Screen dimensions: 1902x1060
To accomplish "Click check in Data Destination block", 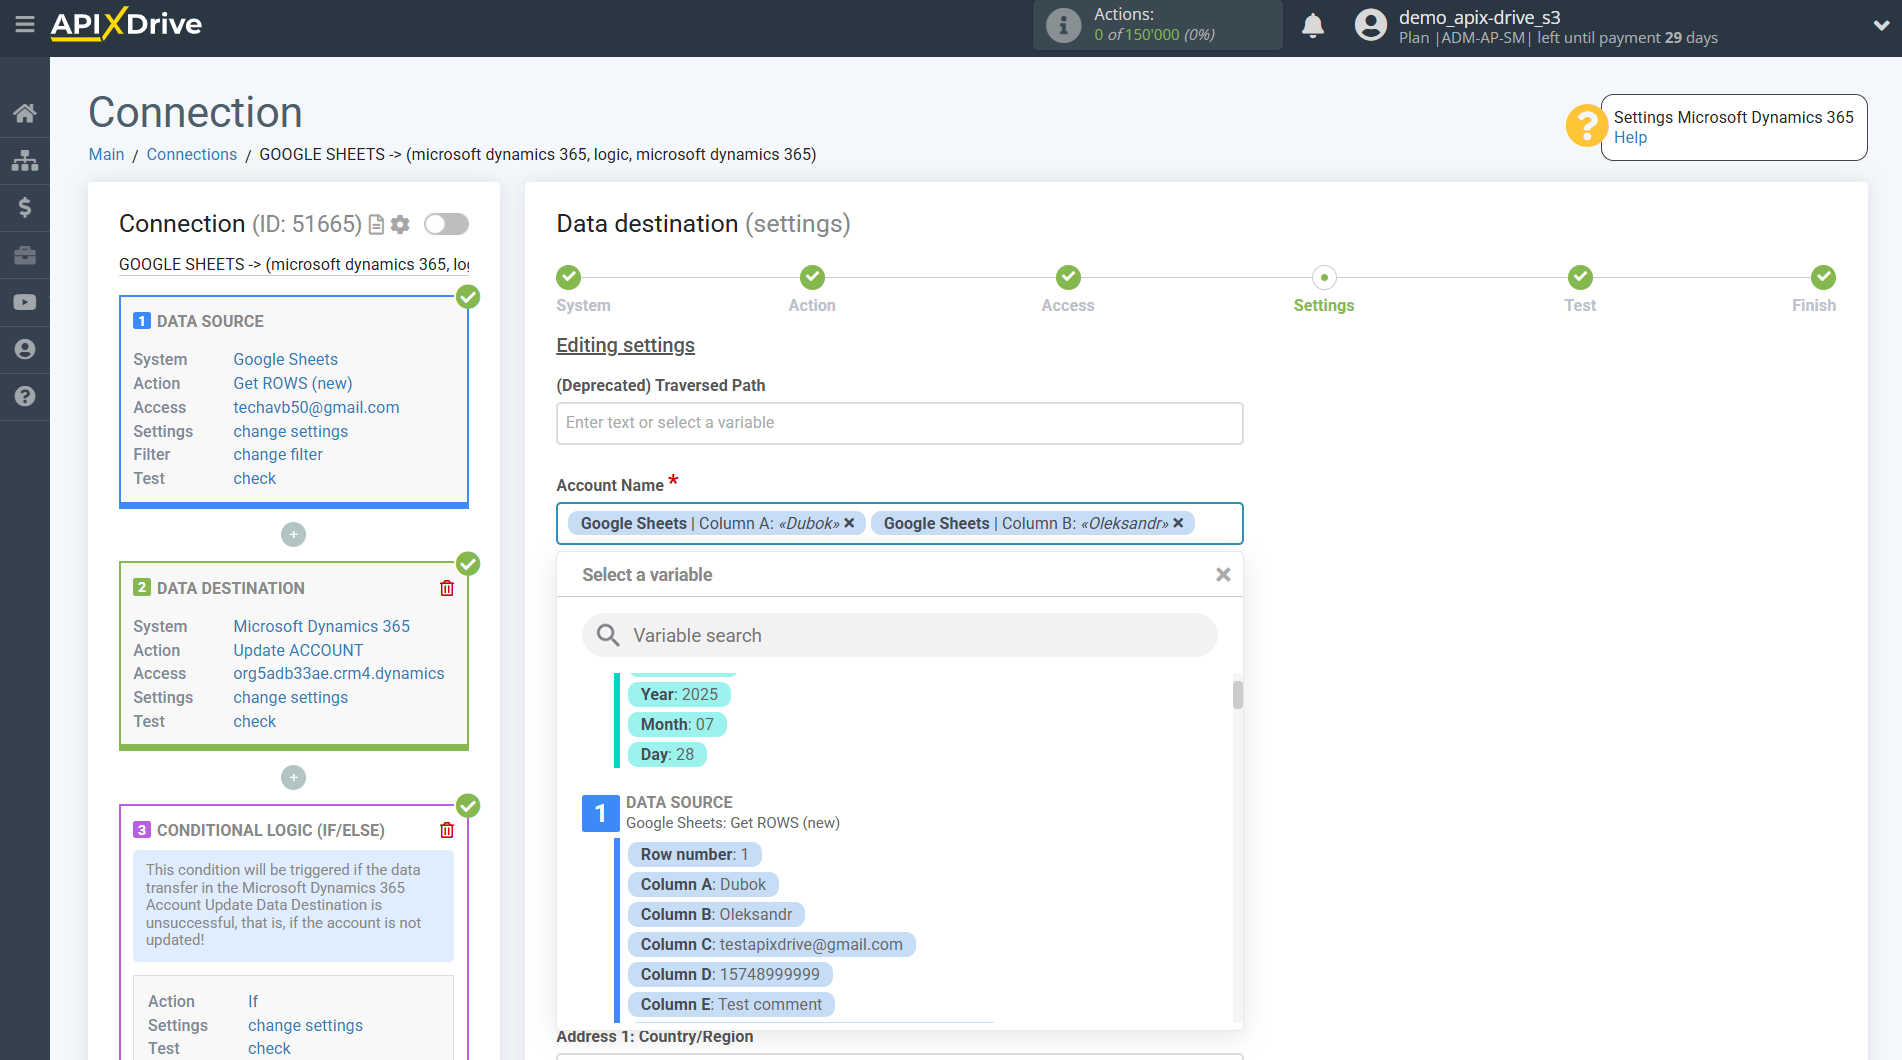I will pyautogui.click(x=254, y=721).
